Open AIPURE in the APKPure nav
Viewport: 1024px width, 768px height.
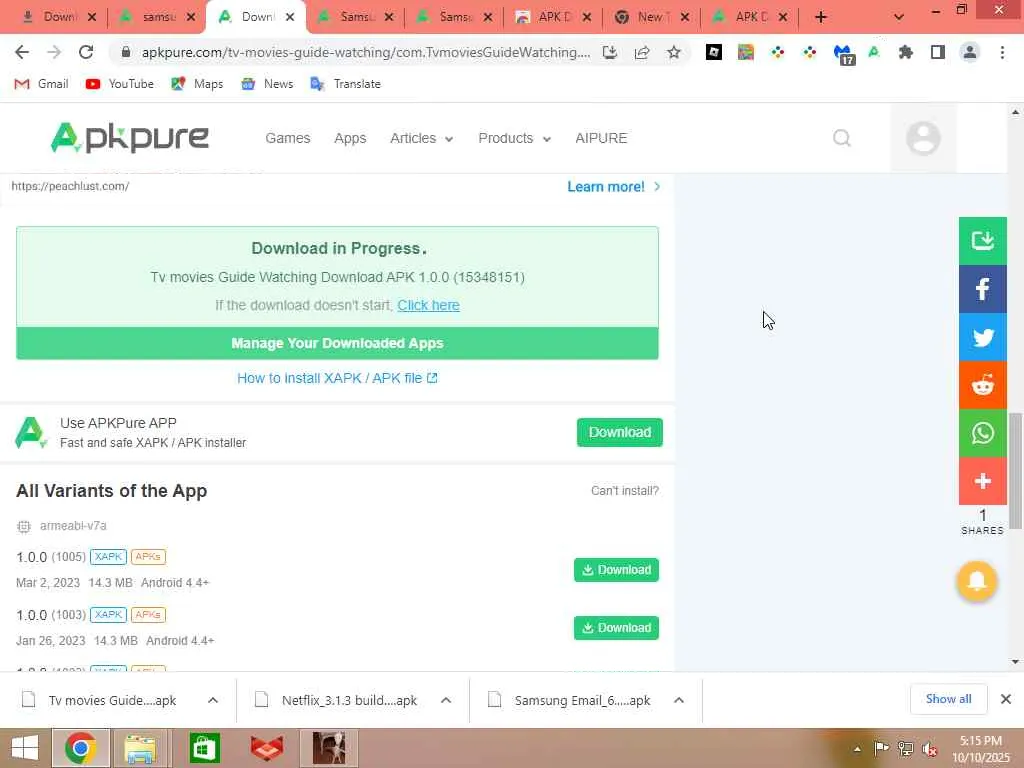click(x=601, y=138)
